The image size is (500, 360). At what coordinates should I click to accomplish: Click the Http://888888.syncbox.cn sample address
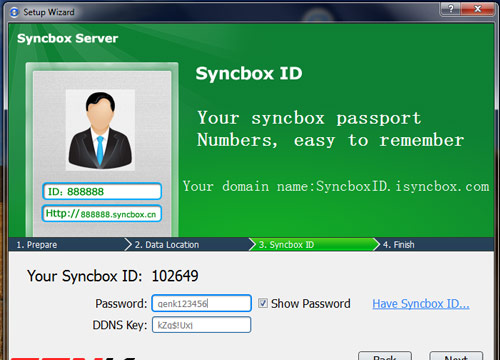coord(102,214)
